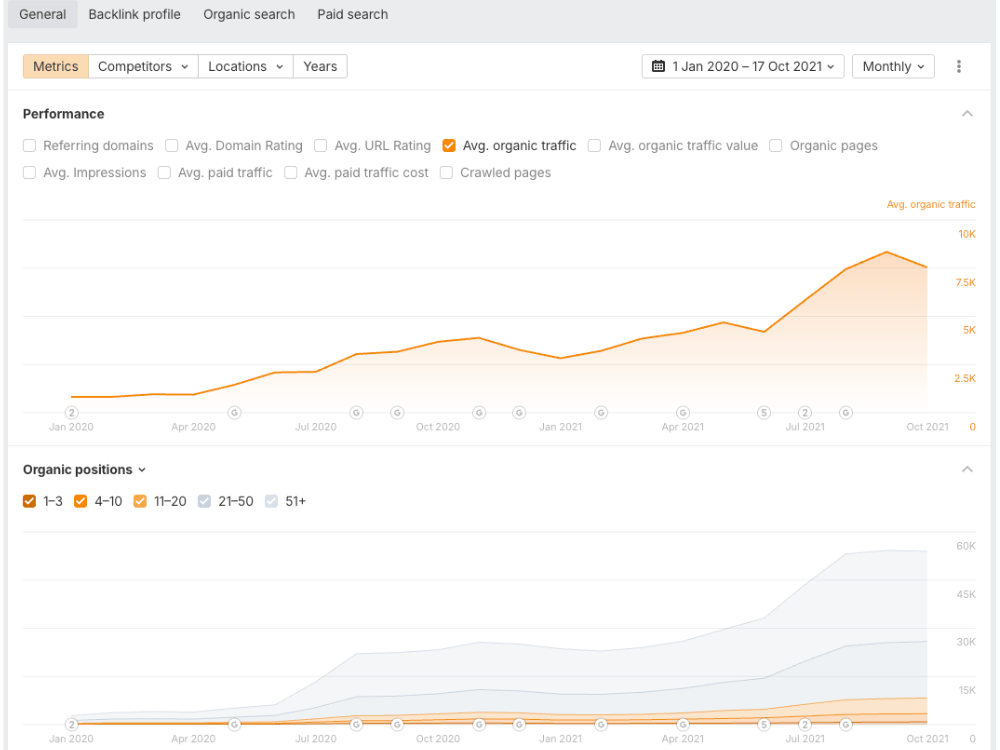Select the Metrics button

(x=55, y=66)
